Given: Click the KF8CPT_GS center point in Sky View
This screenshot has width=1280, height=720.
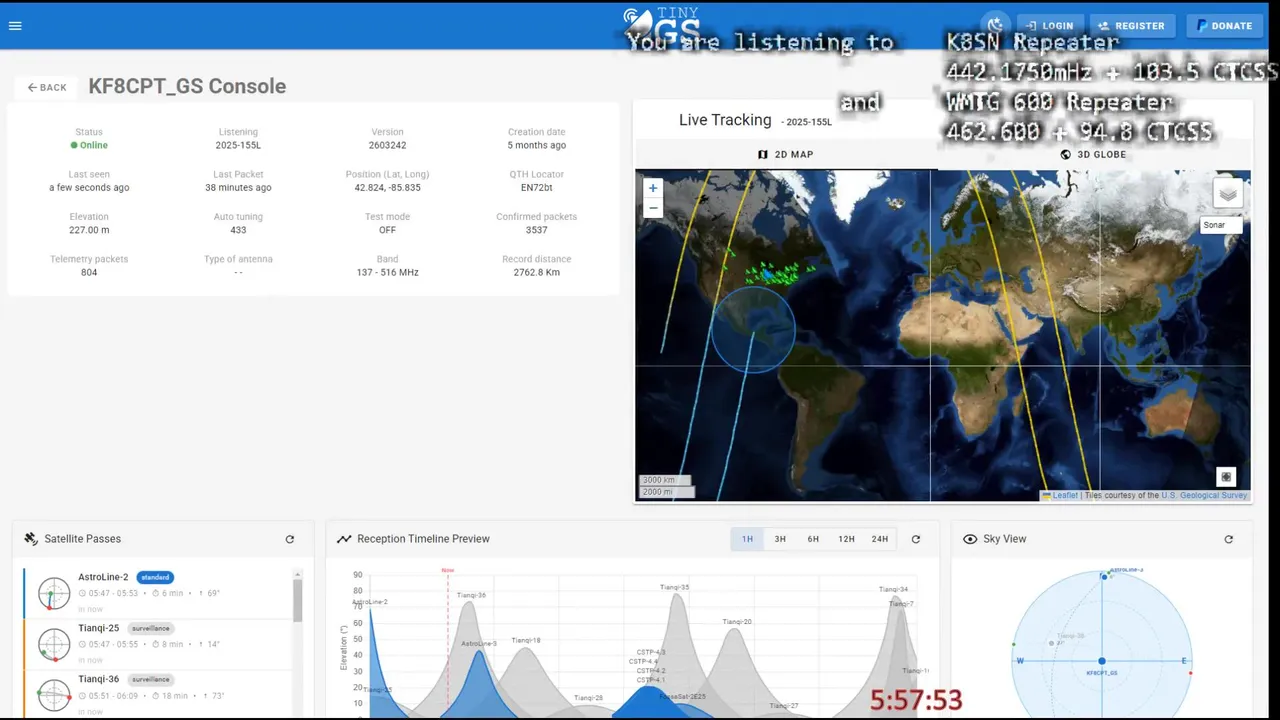Looking at the screenshot, I should [1102, 661].
